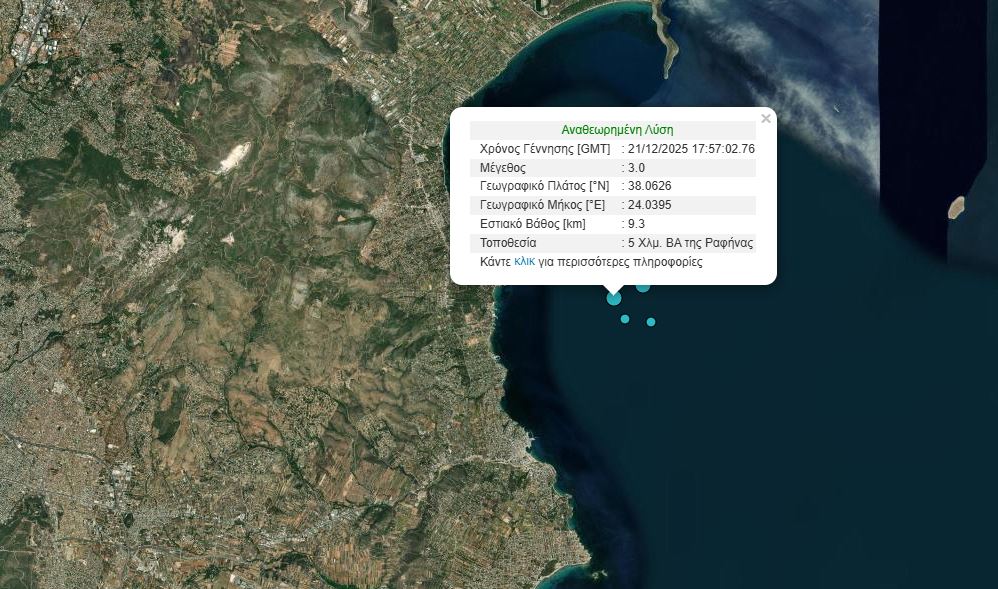The image size is (998, 589).
Task: Click the magnitude value 3.0
Action: pyautogui.click(x=636, y=168)
